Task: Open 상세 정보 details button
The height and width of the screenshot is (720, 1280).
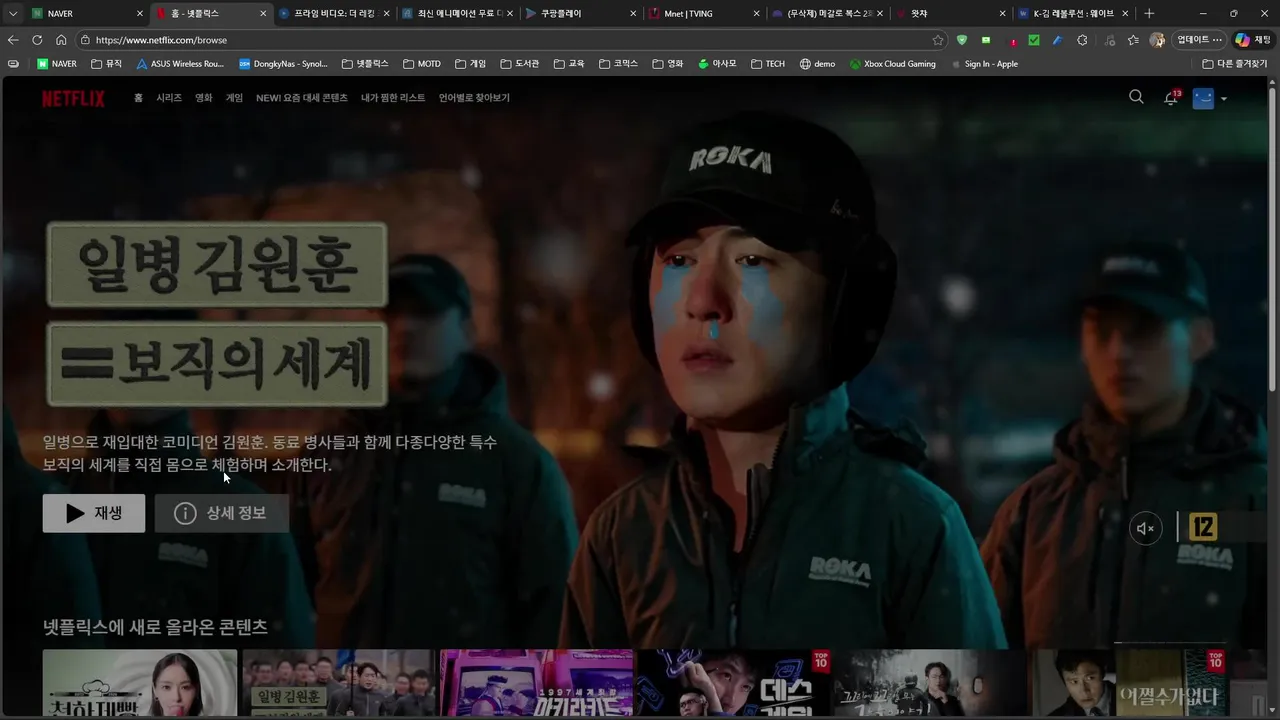Action: 221,513
